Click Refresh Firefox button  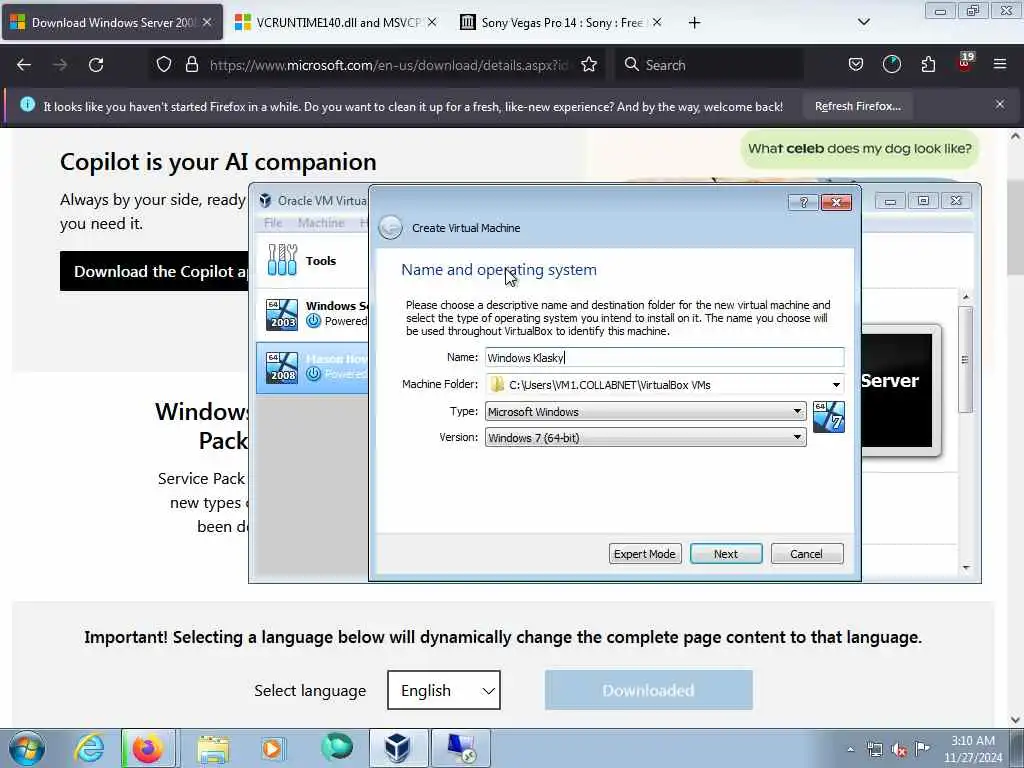click(x=857, y=106)
